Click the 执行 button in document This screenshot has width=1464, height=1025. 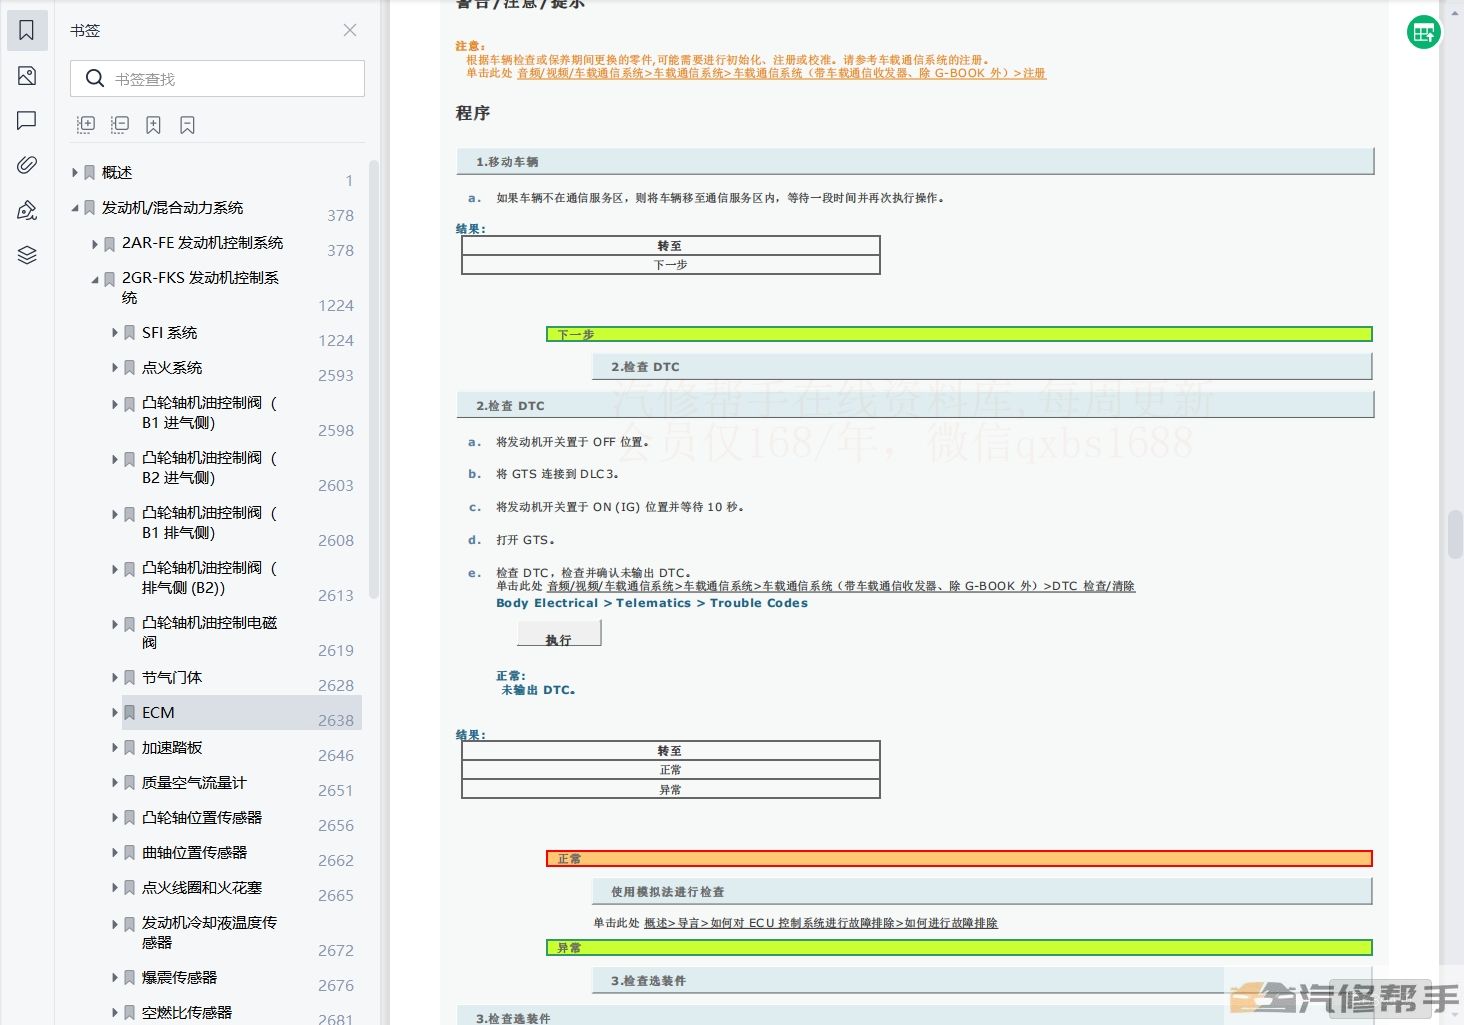pyautogui.click(x=559, y=634)
